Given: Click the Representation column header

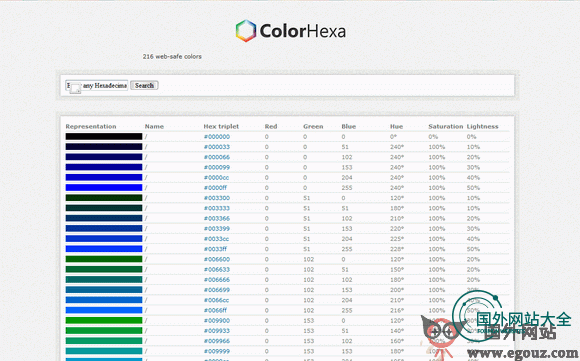Looking at the screenshot, I should (x=91, y=126).
